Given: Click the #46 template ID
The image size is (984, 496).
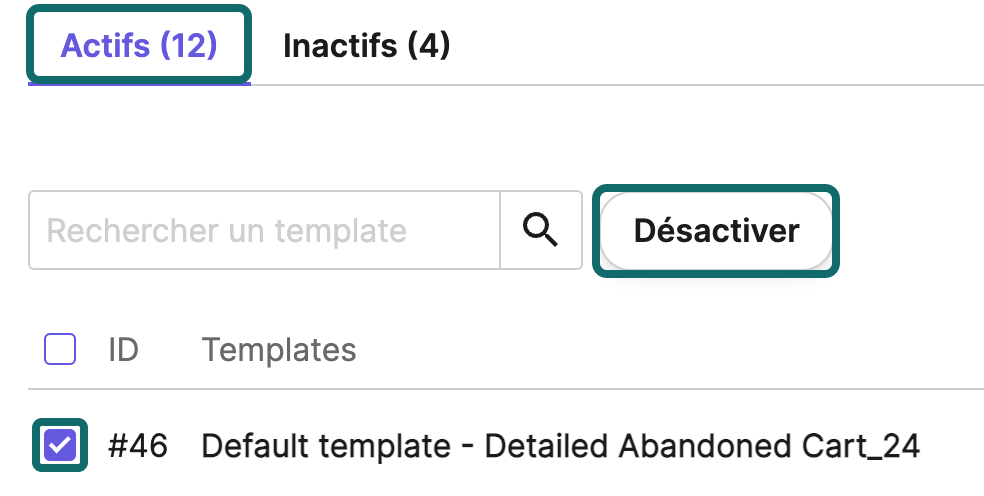Looking at the screenshot, I should point(138,446).
